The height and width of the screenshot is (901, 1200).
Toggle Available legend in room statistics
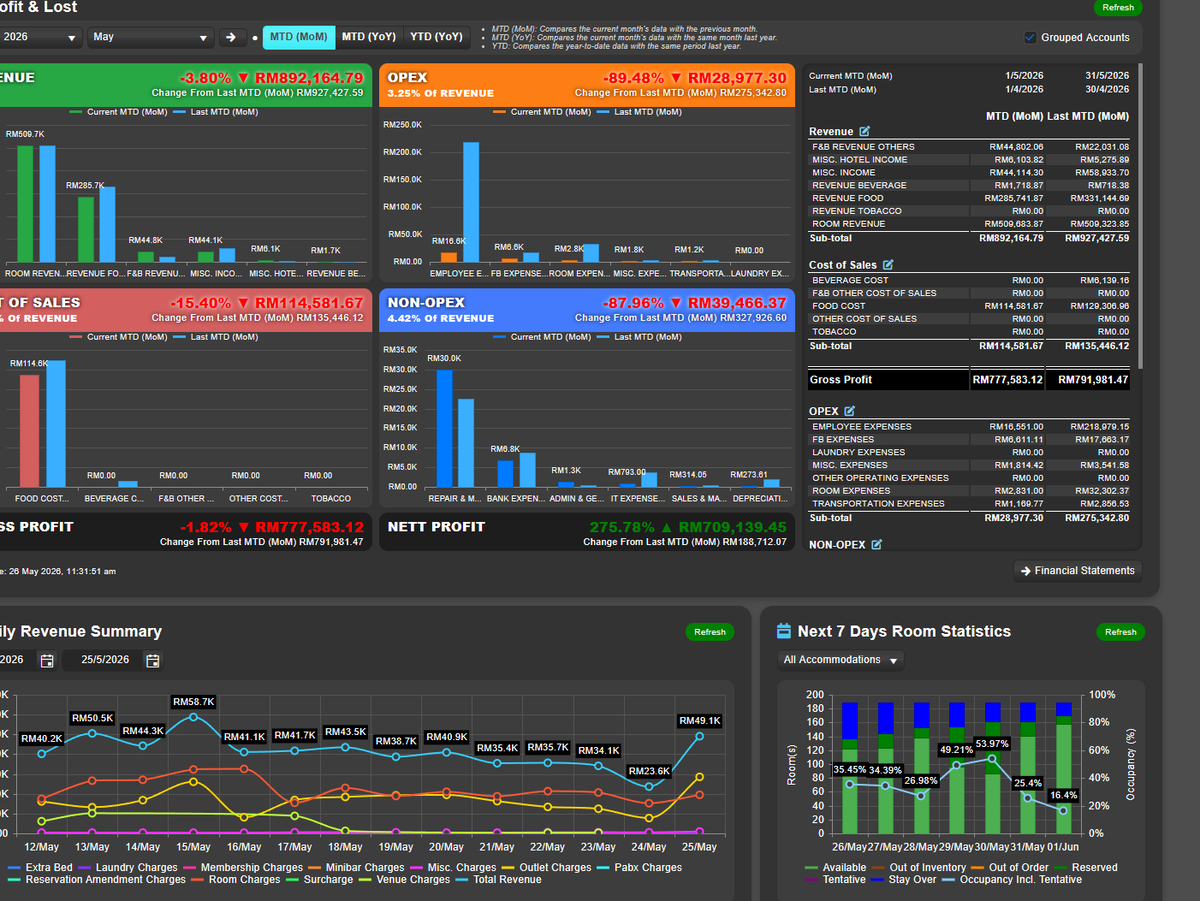click(835, 867)
